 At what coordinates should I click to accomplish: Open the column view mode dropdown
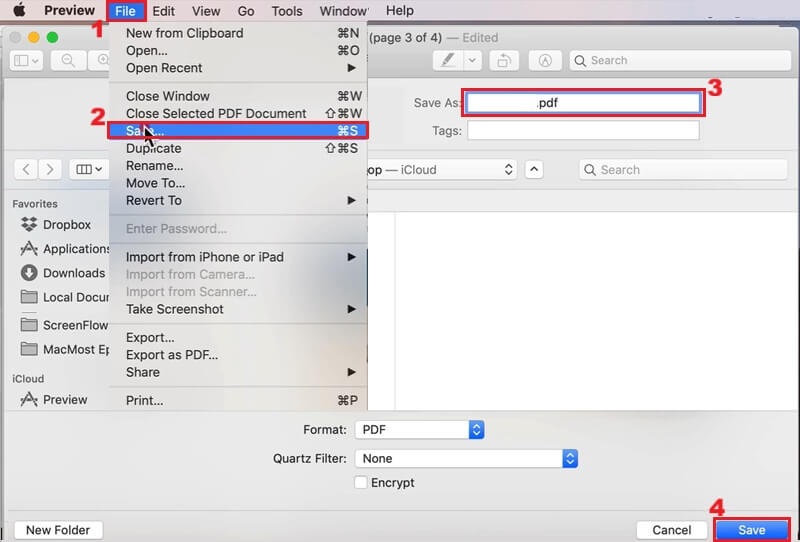point(89,169)
